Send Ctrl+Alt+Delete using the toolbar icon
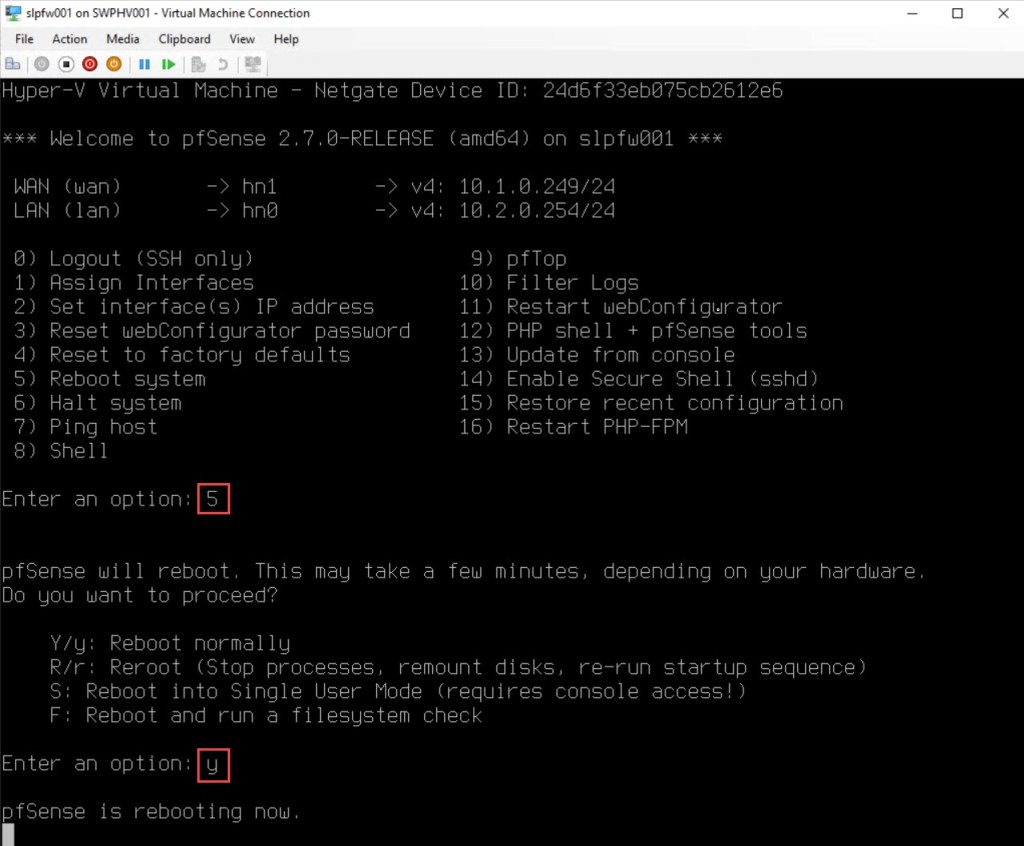 [x=13, y=64]
